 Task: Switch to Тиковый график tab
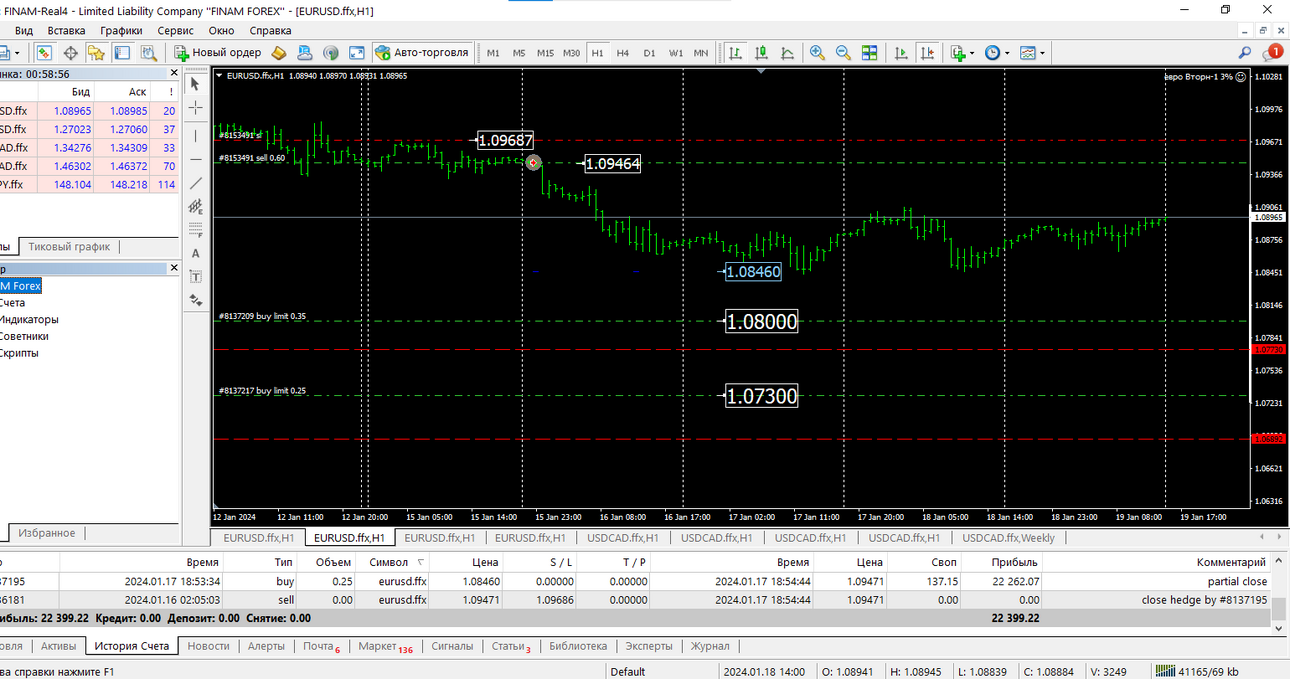pos(69,246)
